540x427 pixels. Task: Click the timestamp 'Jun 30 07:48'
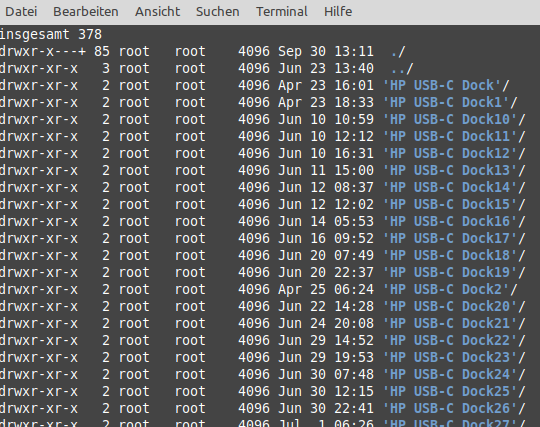(326, 375)
